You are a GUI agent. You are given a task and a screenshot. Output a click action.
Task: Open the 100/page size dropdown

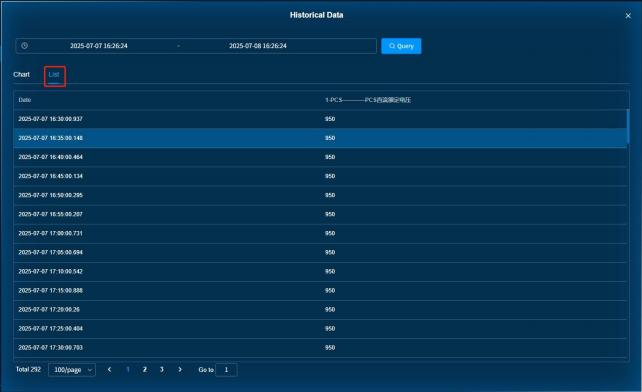click(72, 370)
